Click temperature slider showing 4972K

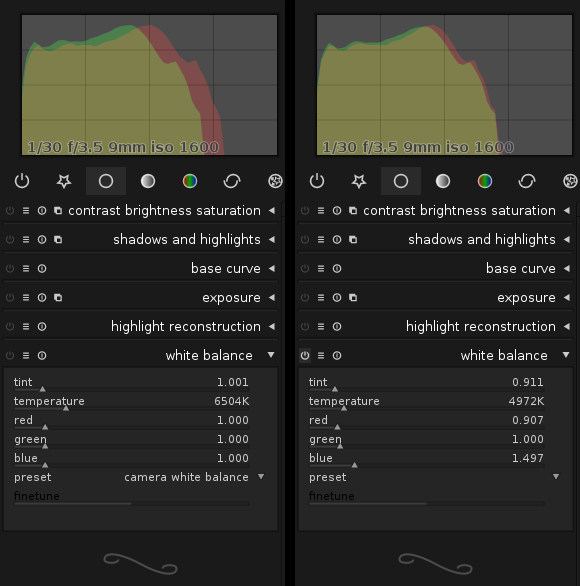click(426, 403)
